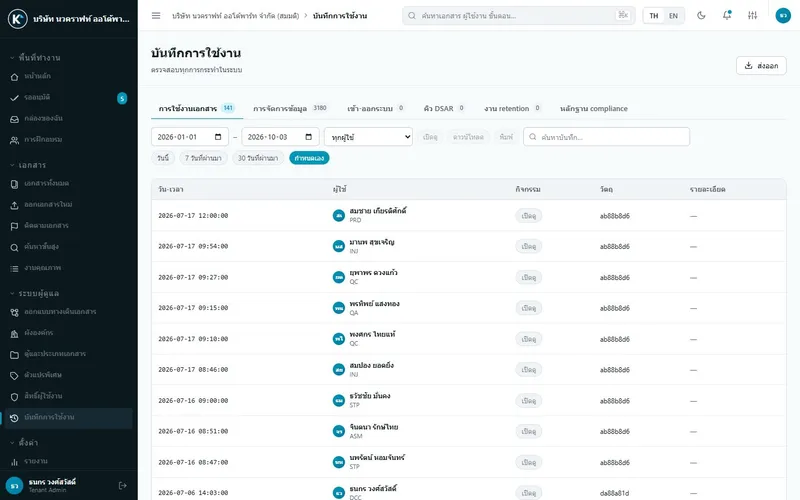This screenshot has height=500, width=800.
Task: Collapse the Documents (เอกสาร) sidebar section
Action: 28,165
